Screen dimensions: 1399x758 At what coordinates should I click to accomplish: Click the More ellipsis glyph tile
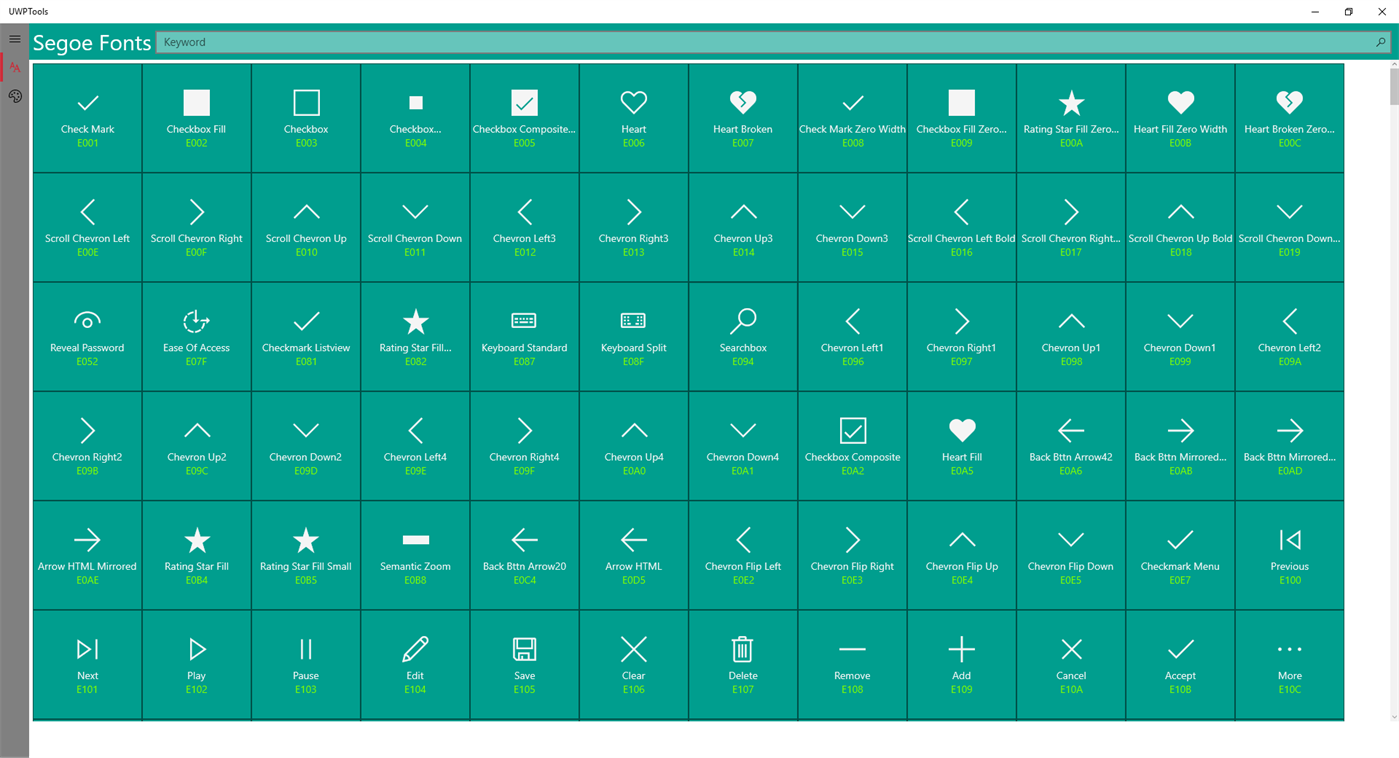[x=1289, y=662]
